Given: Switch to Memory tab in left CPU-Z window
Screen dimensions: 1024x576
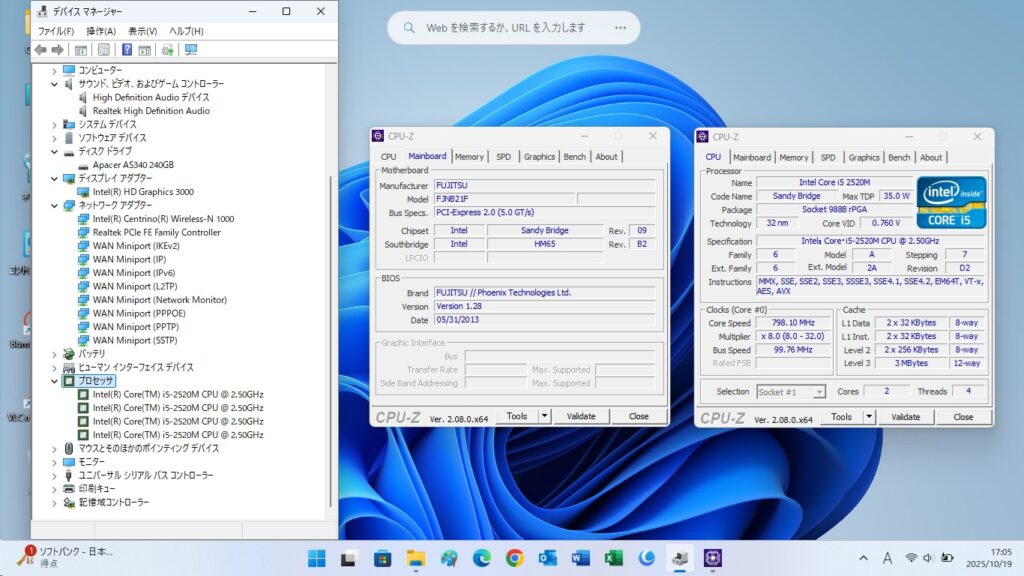Looking at the screenshot, I should pos(469,157).
